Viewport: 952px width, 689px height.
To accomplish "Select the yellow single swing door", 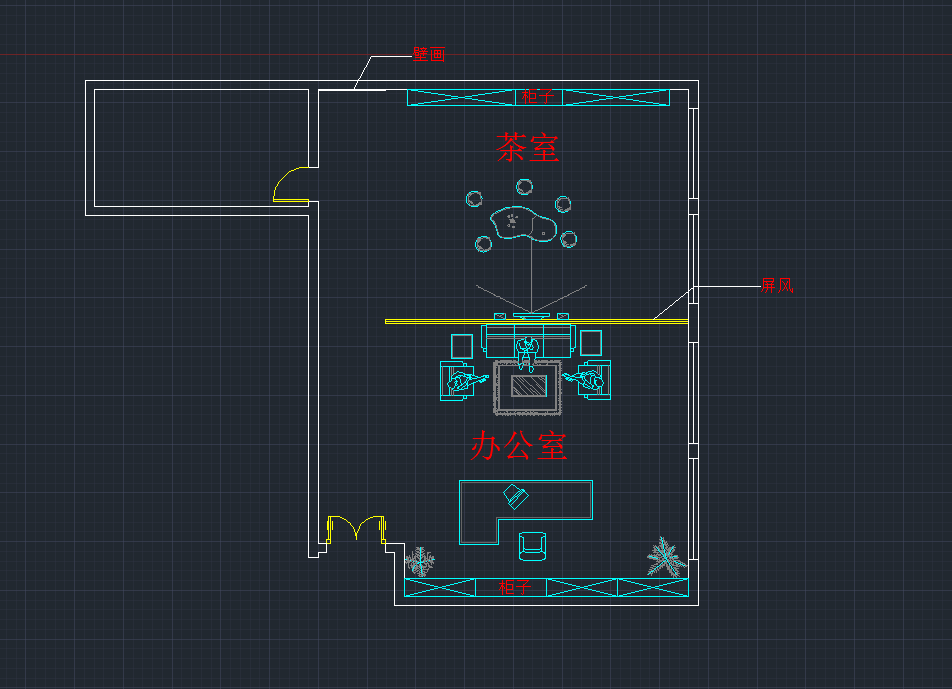I will (x=291, y=184).
